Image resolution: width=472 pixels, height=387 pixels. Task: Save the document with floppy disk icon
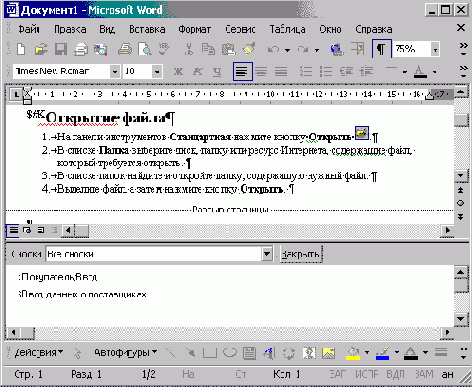pyautogui.click(x=61, y=49)
